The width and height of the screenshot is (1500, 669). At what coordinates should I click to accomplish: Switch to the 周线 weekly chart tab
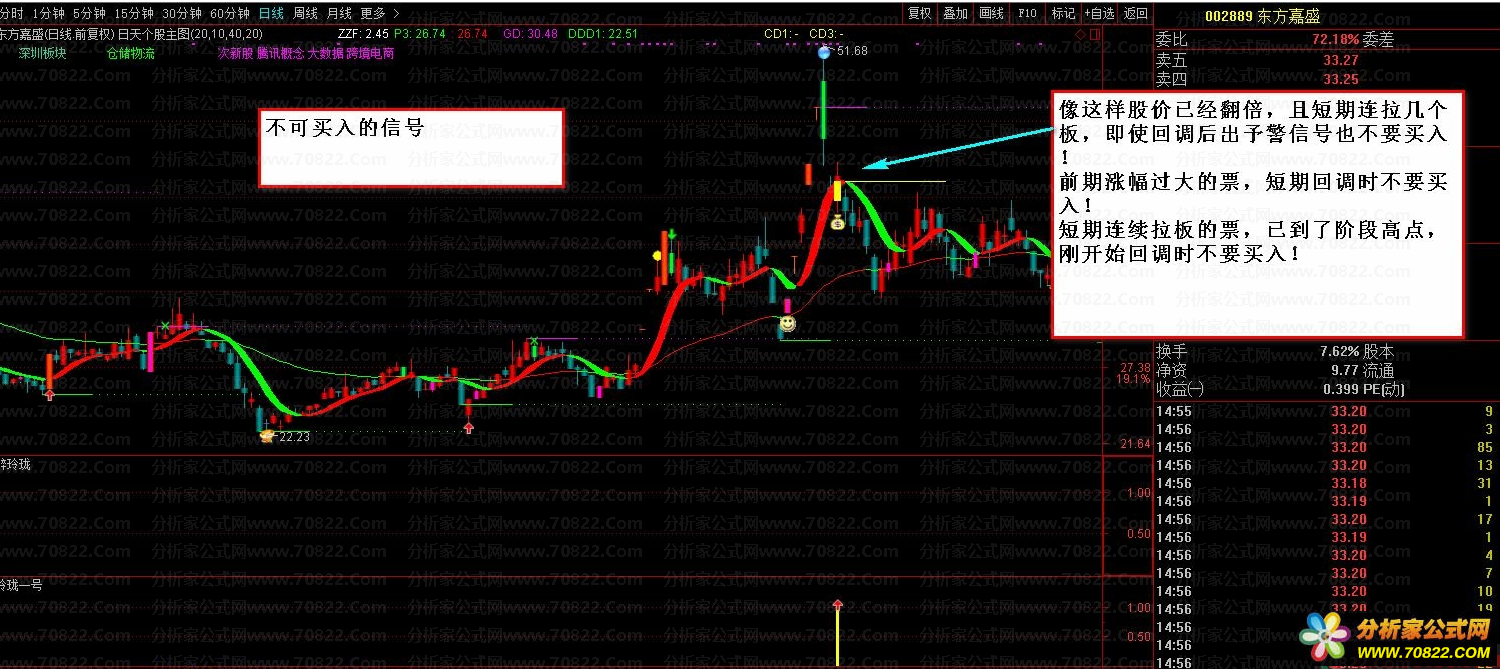(x=305, y=13)
